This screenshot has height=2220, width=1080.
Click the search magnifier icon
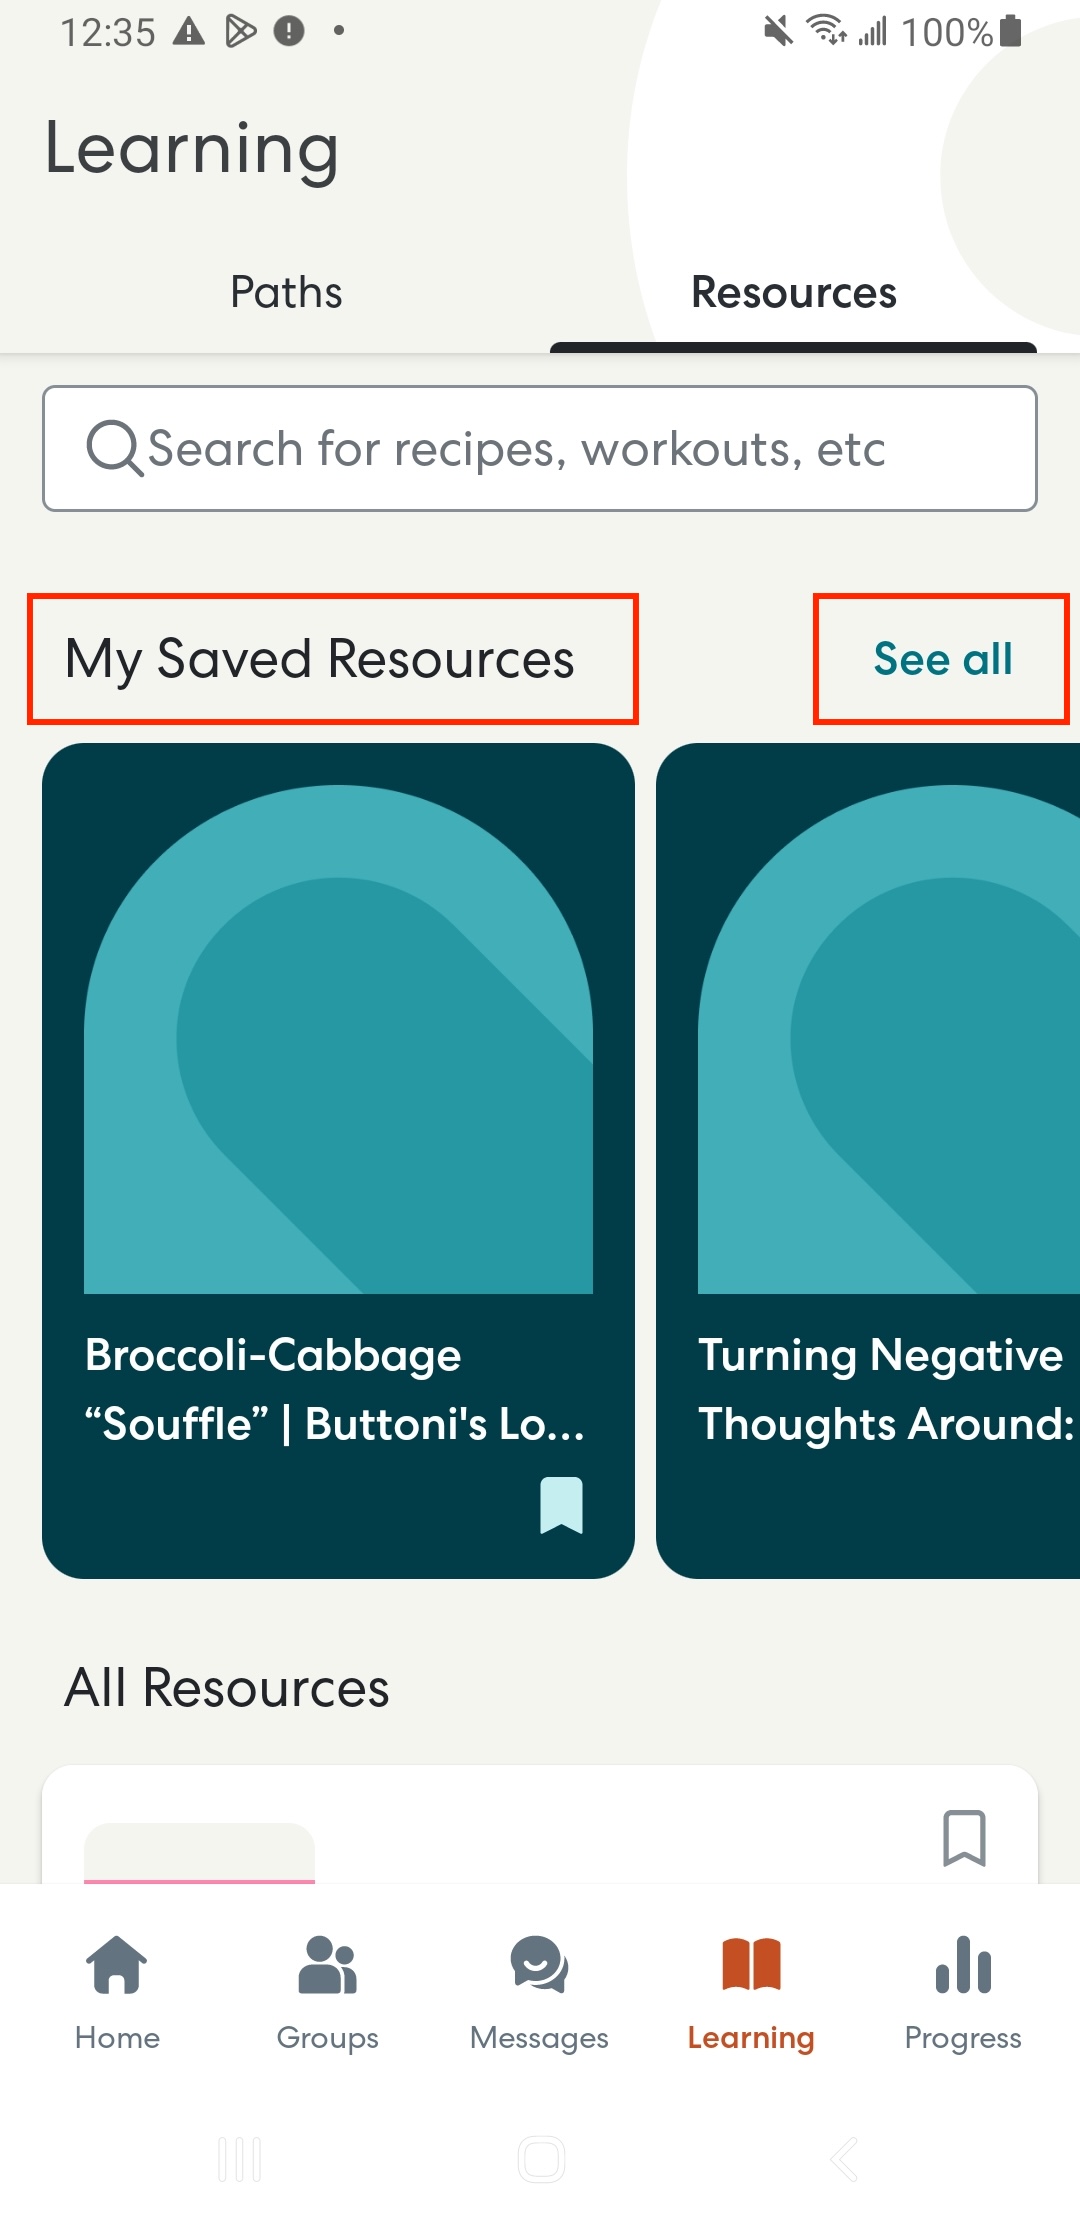(115, 448)
